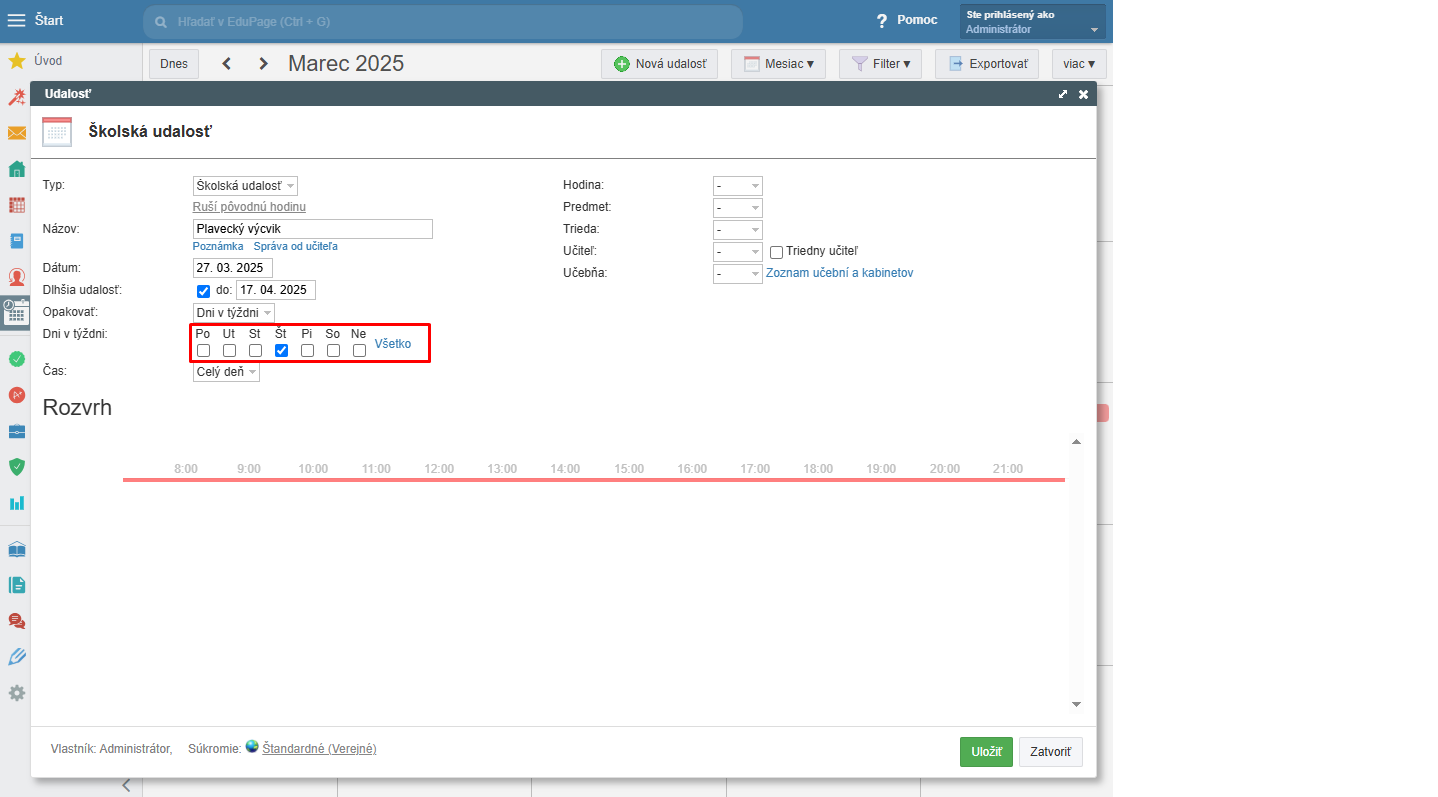Open the Typ Školská udalosť dropdown
Image resolution: width=1438 pixels, height=797 pixels.
click(245, 186)
